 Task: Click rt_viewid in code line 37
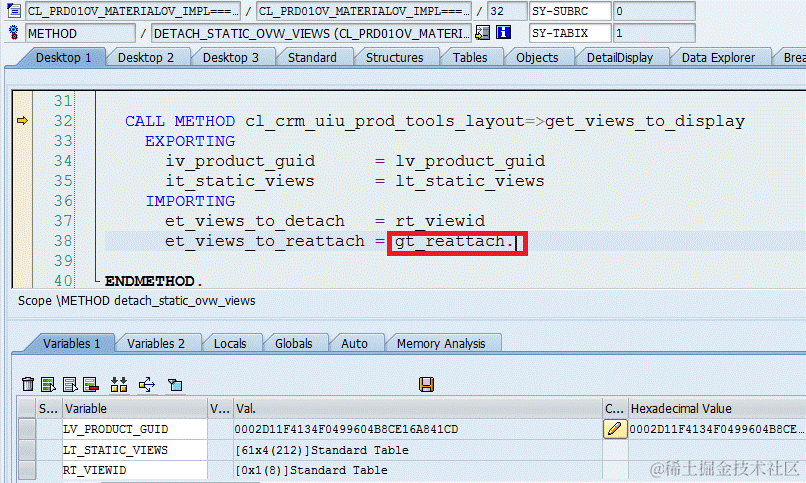pos(440,221)
